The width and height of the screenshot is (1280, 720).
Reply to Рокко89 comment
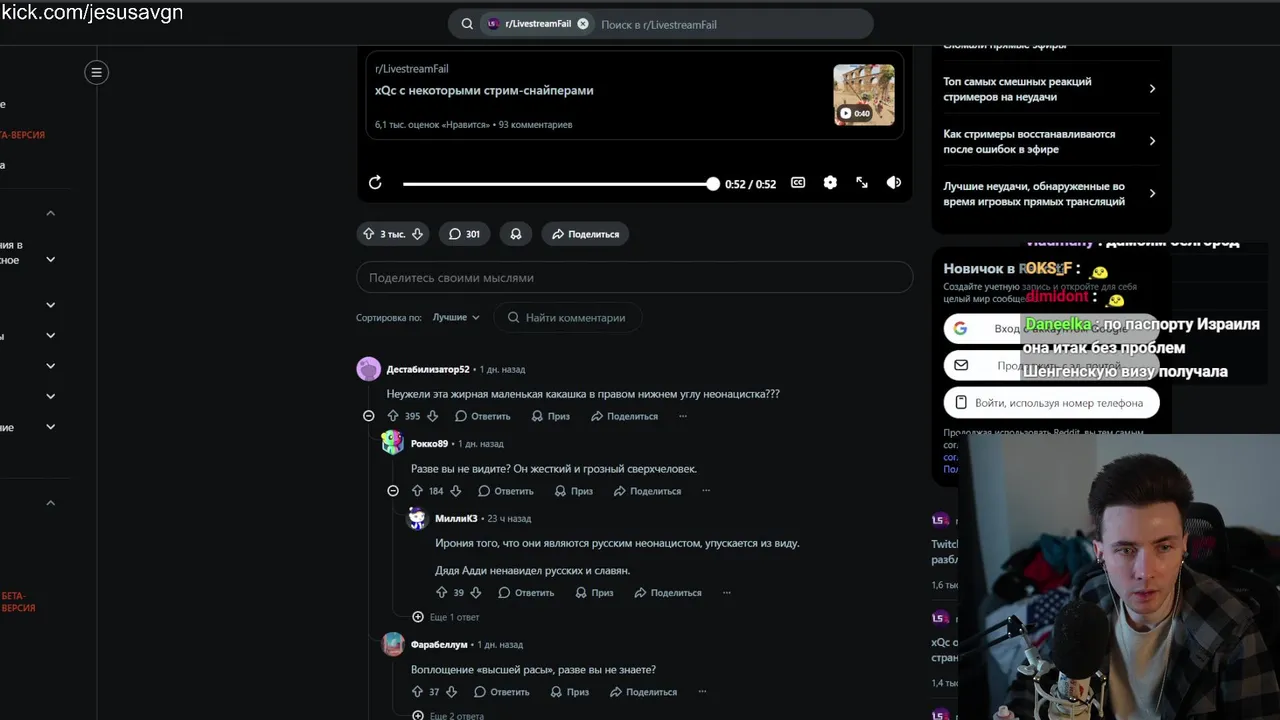pos(506,491)
